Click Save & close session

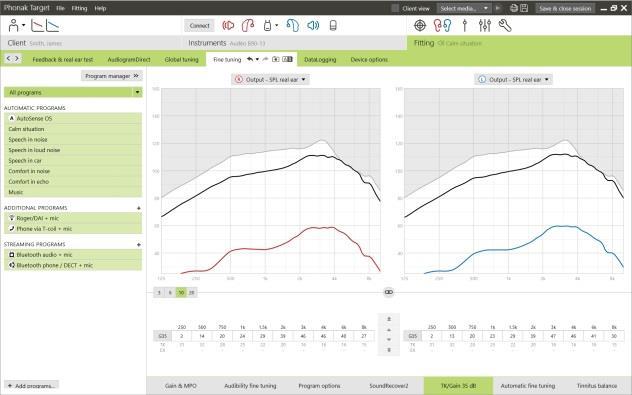point(565,8)
